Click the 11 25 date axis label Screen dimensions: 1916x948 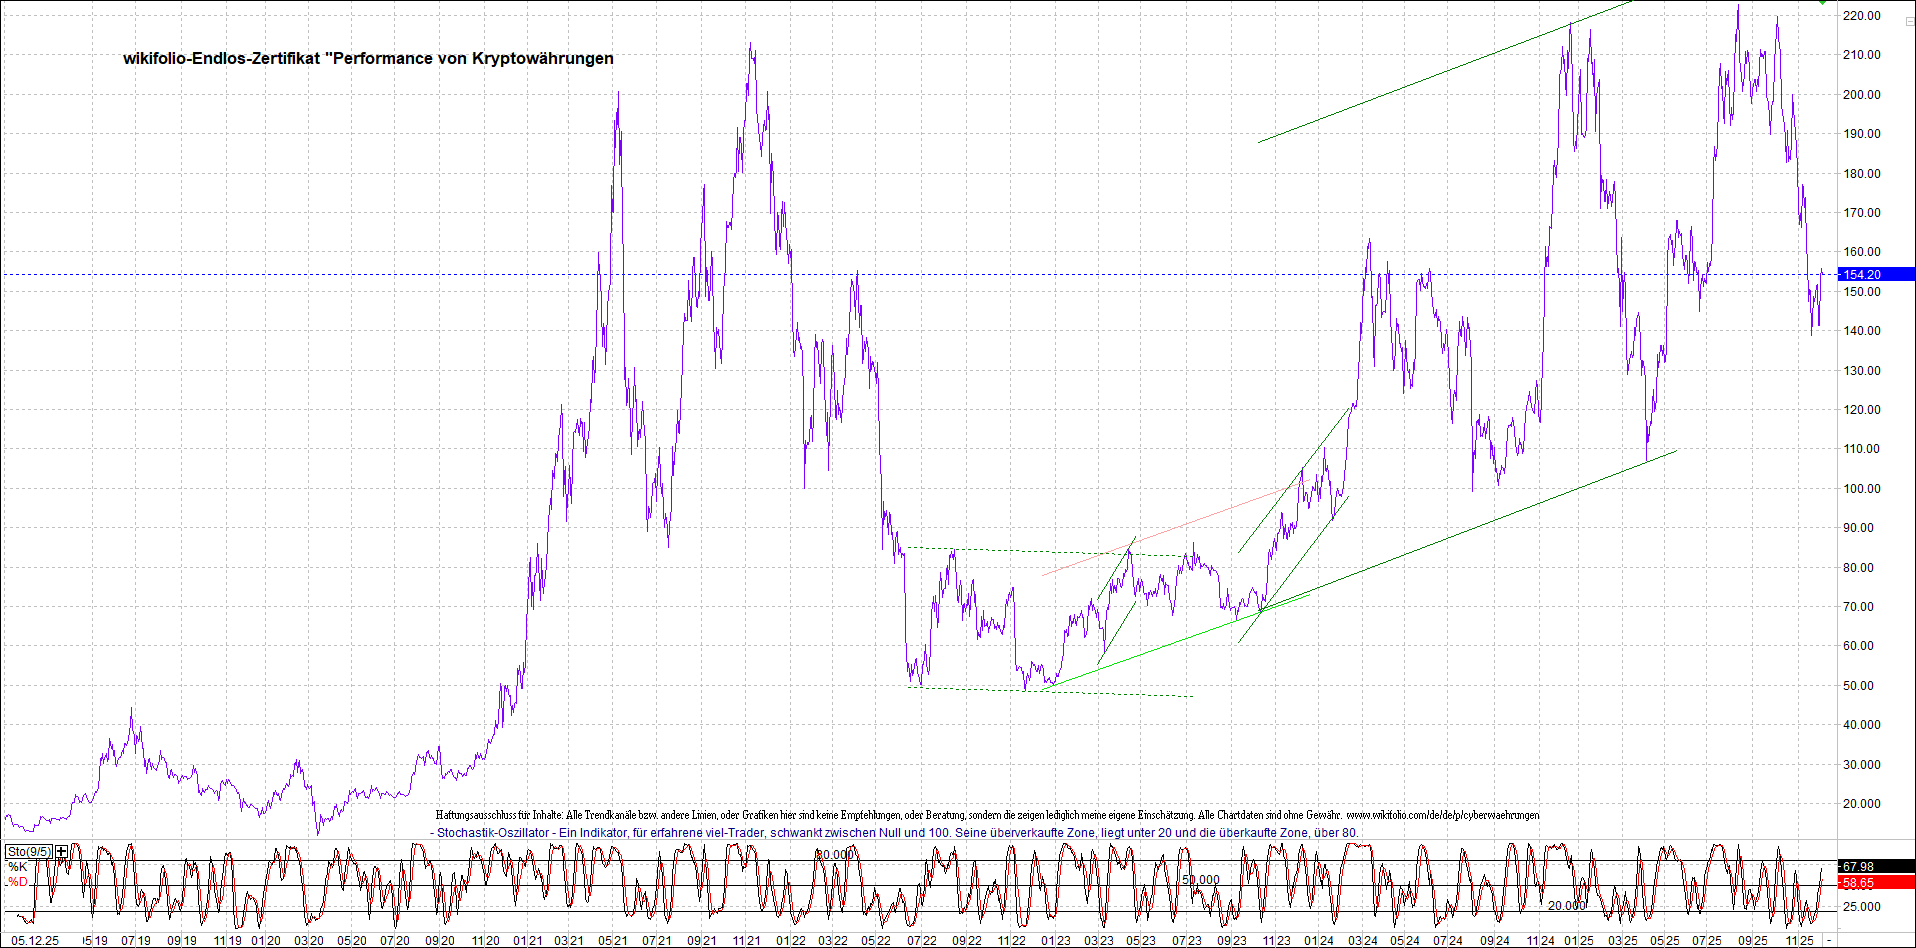click(1799, 941)
